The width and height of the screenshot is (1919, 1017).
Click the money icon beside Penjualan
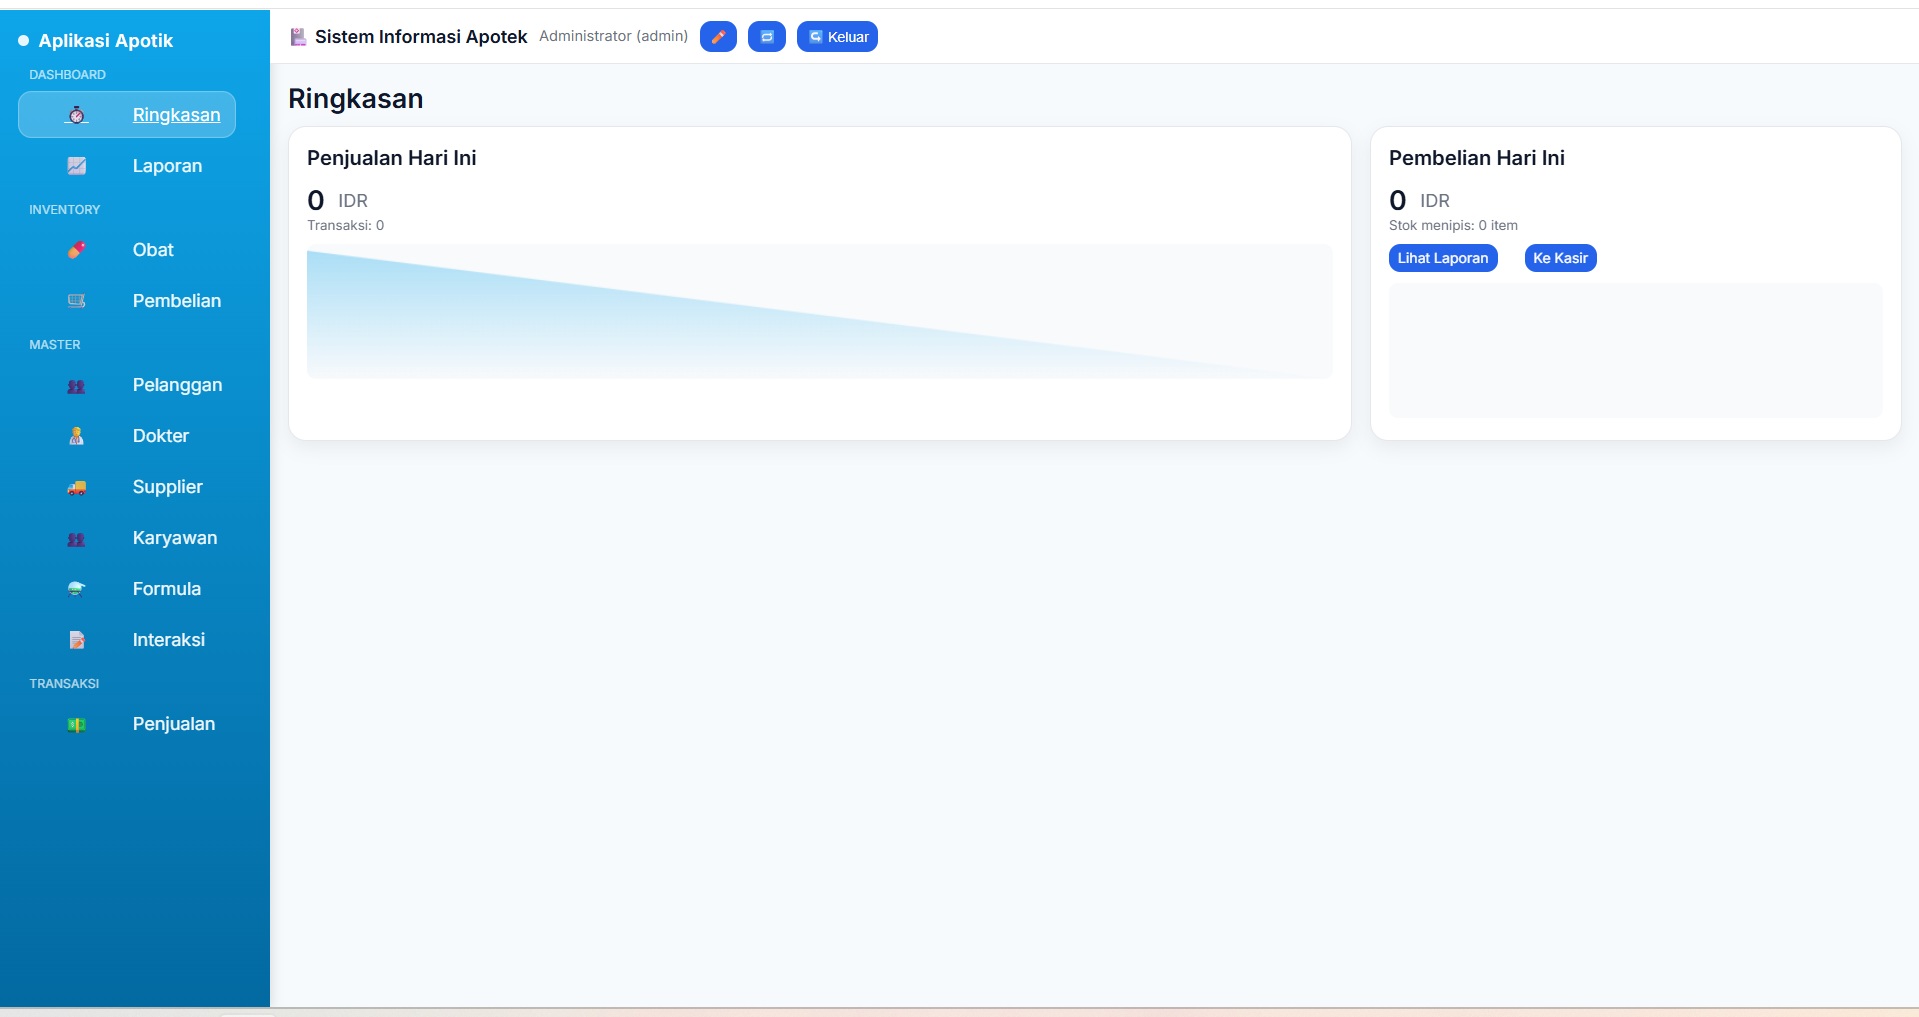(x=77, y=724)
